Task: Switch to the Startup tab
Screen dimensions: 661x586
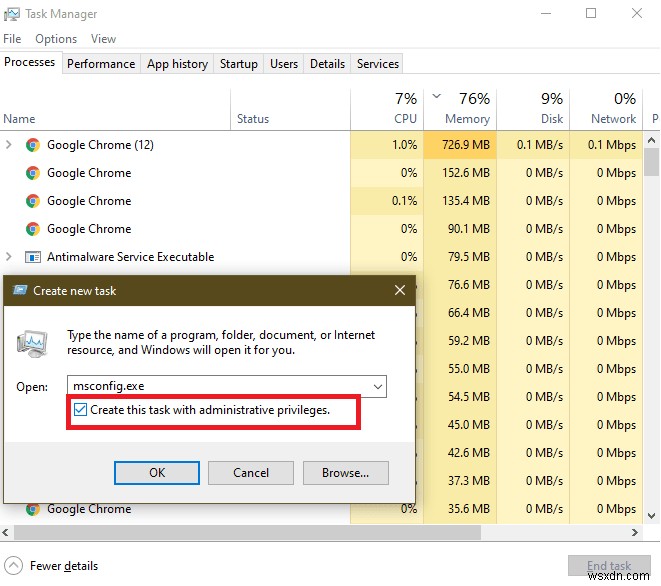Action: (239, 64)
